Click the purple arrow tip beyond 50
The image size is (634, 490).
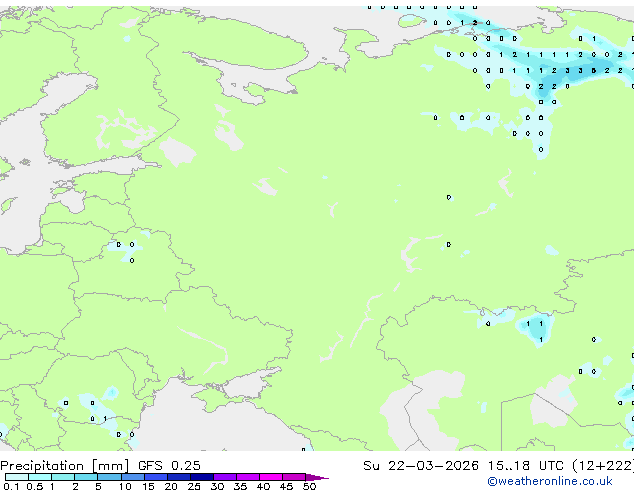317,477
